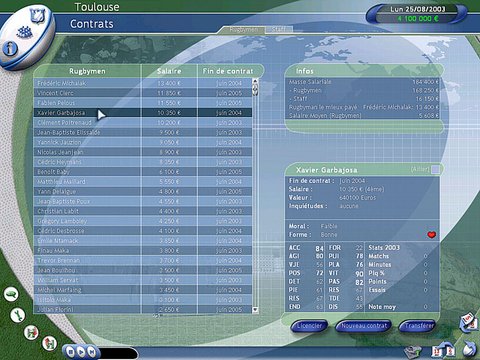
Task: Select Cédric Heymans row
Action: [x=143, y=162]
